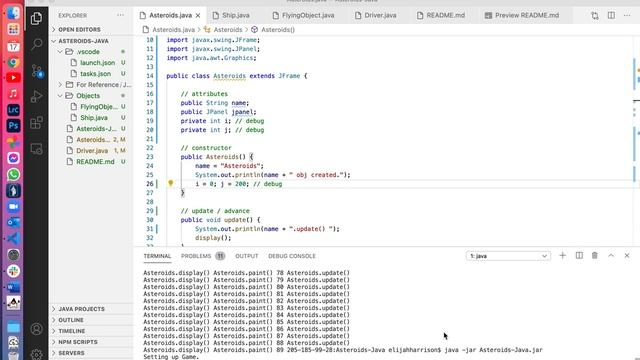
Task: Open the Run and Debug view
Action: [36, 97]
